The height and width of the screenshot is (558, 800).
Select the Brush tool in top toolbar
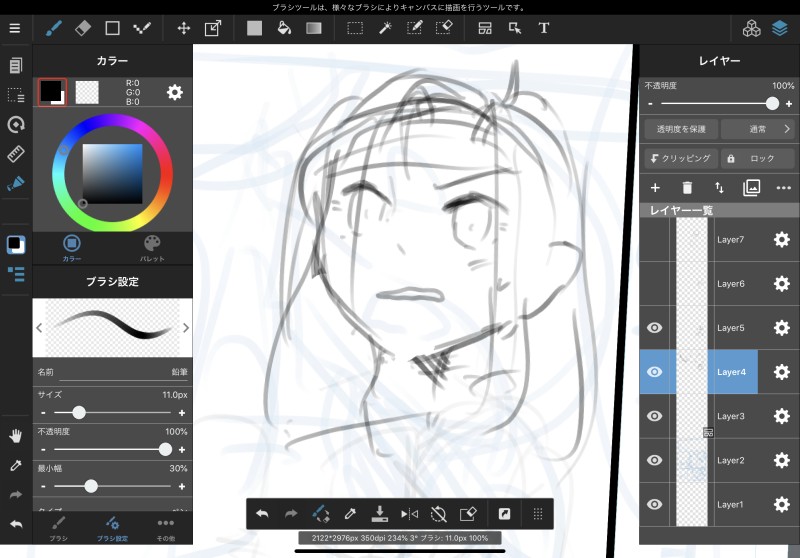point(54,28)
